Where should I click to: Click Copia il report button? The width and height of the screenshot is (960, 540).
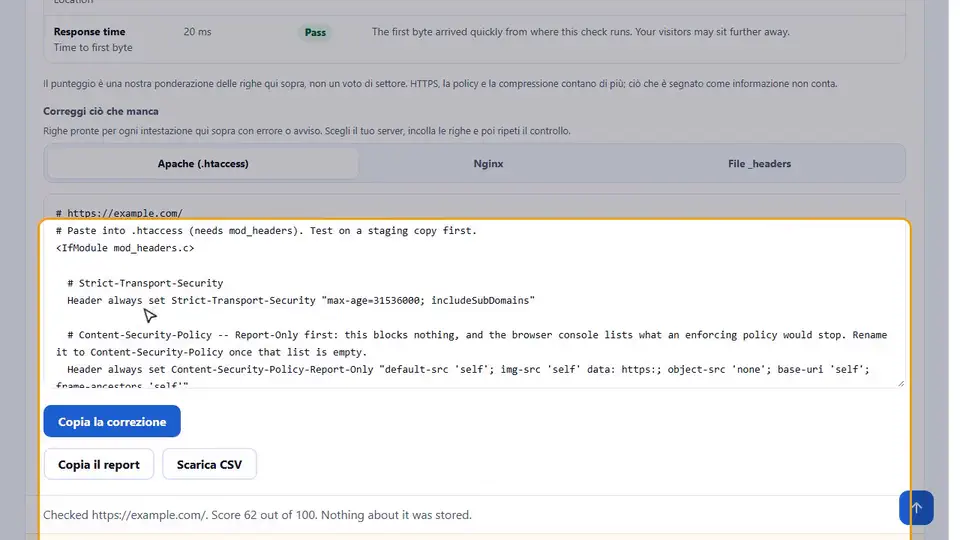coord(99,464)
